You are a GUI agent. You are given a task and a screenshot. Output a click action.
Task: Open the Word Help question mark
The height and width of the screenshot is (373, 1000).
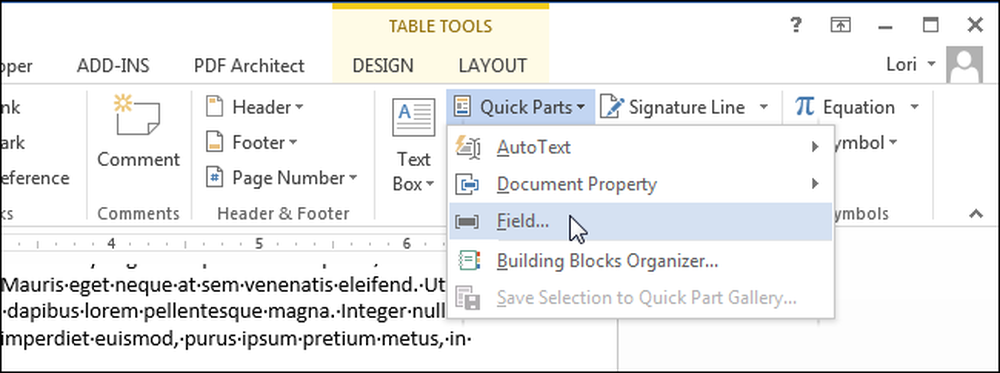click(x=795, y=26)
